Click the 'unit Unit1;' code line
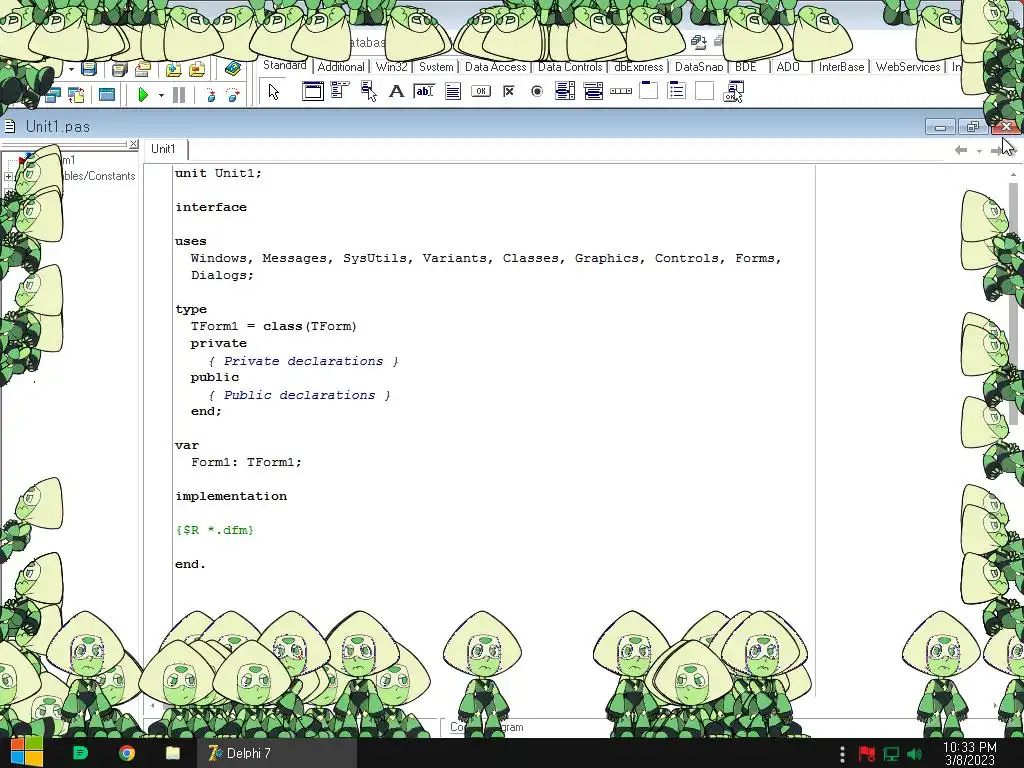 click(218, 173)
